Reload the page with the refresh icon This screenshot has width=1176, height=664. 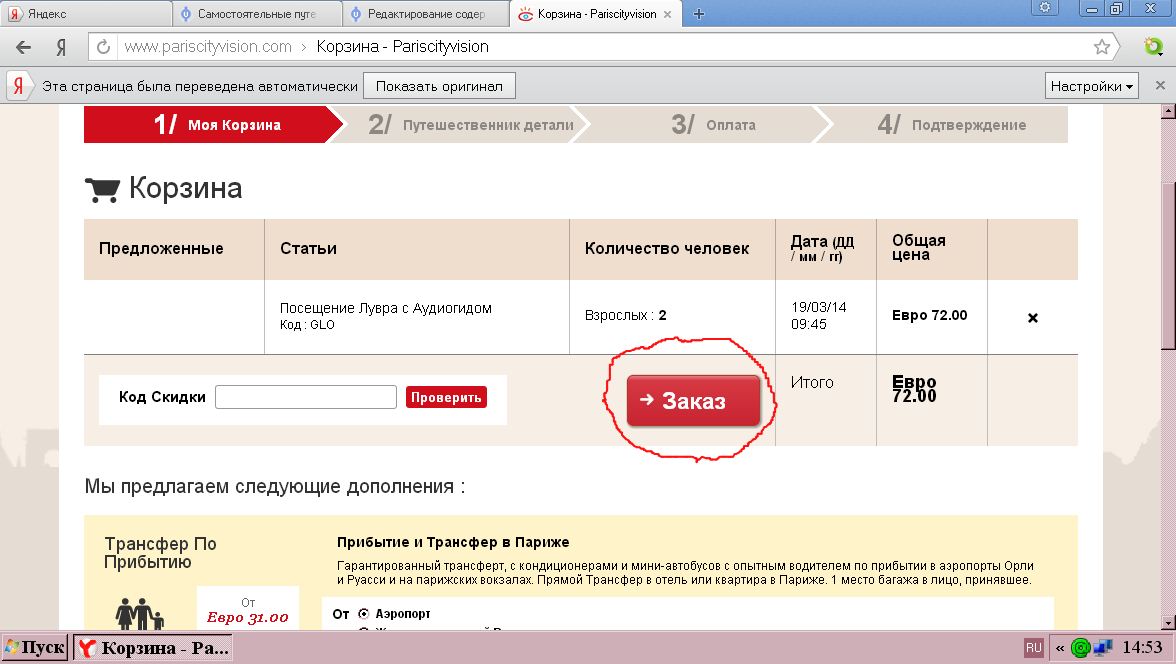pos(104,47)
